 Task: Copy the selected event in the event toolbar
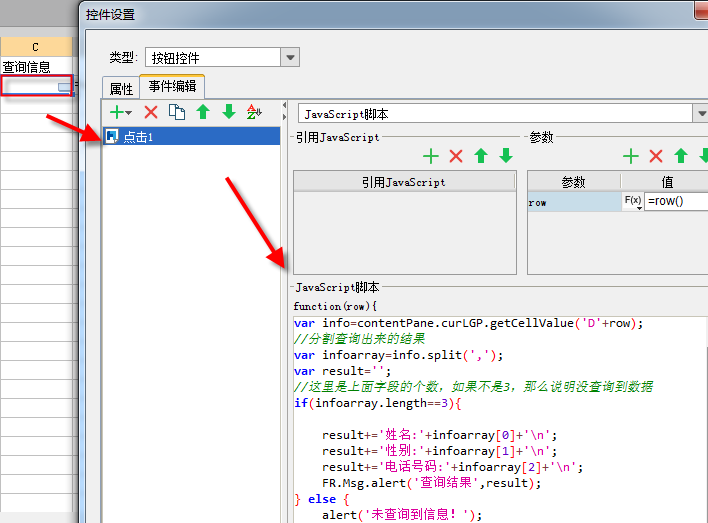177,112
